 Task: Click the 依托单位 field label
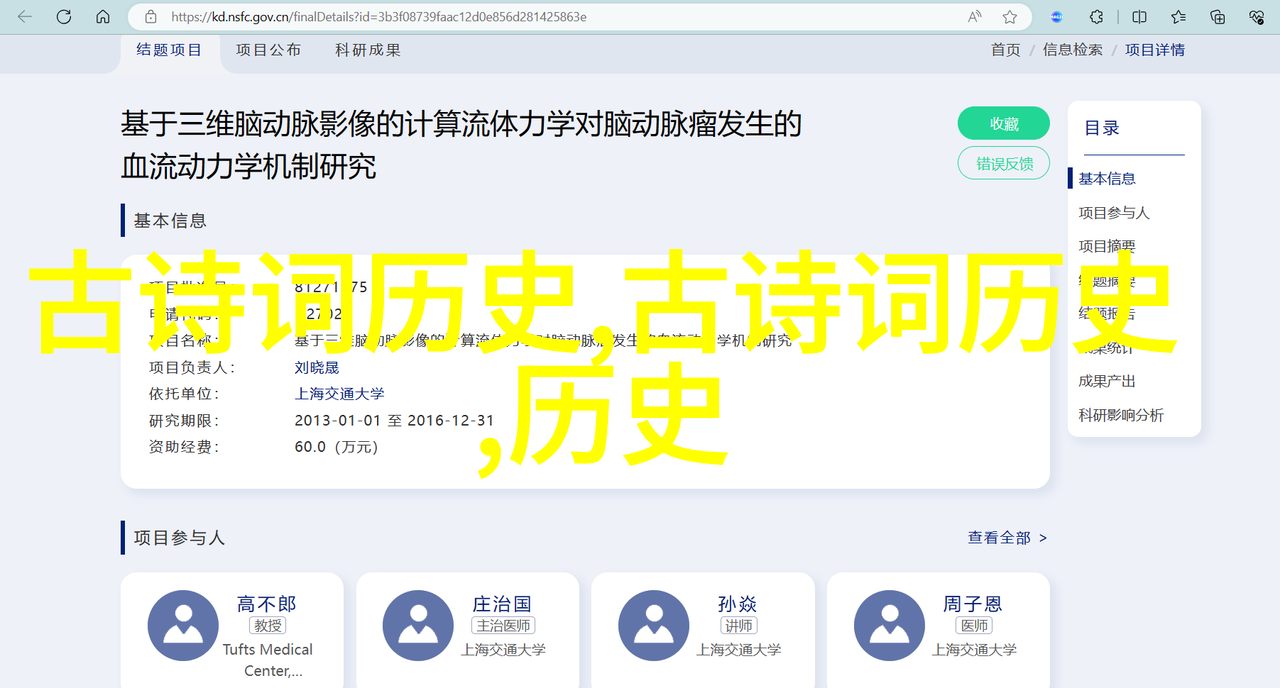[x=184, y=394]
